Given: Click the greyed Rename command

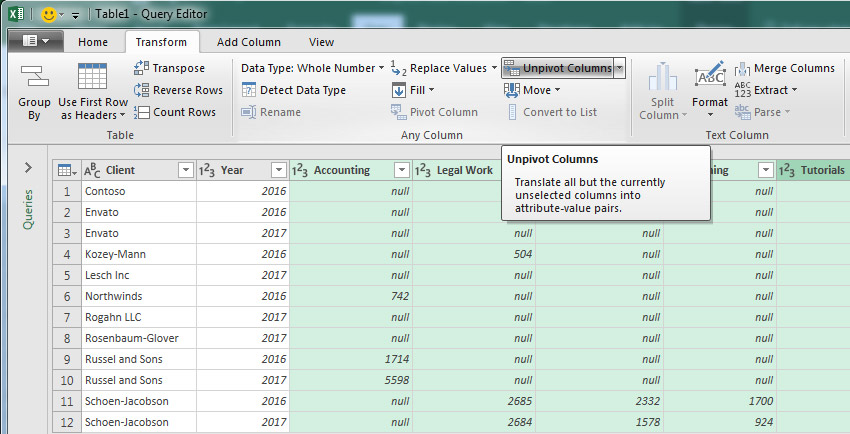Looking at the screenshot, I should 271,112.
